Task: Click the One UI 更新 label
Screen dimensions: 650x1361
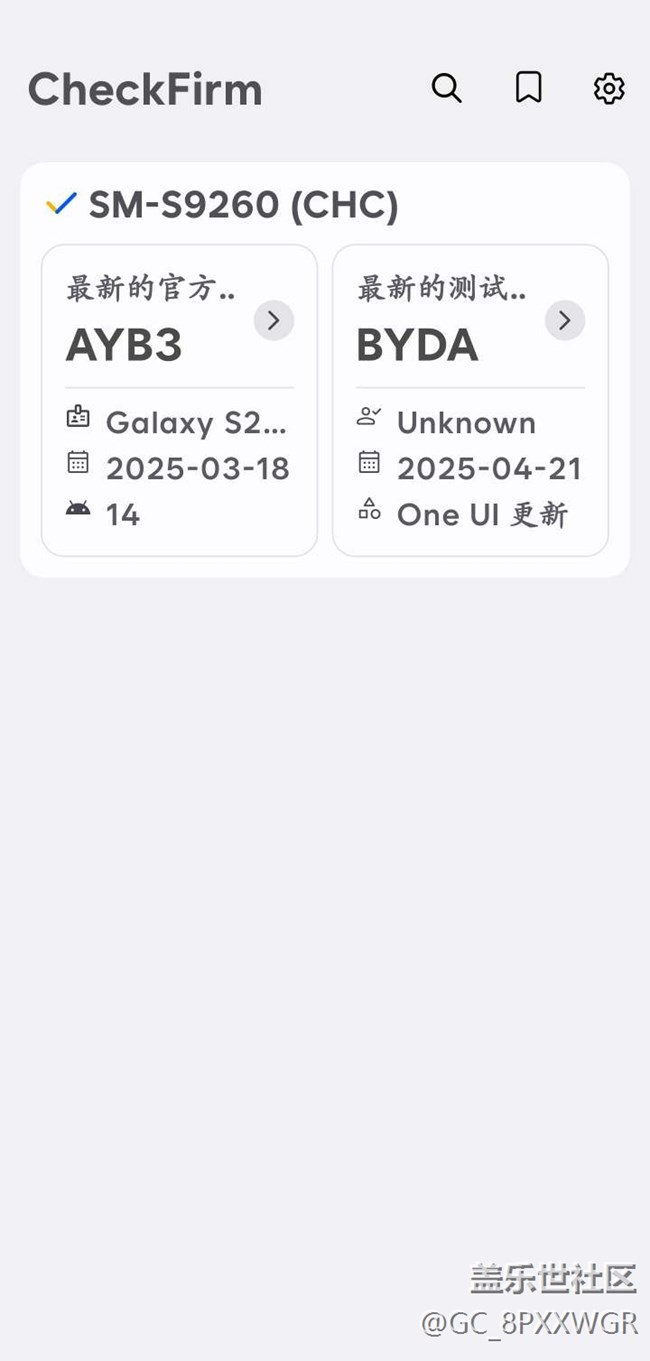Action: [482, 514]
